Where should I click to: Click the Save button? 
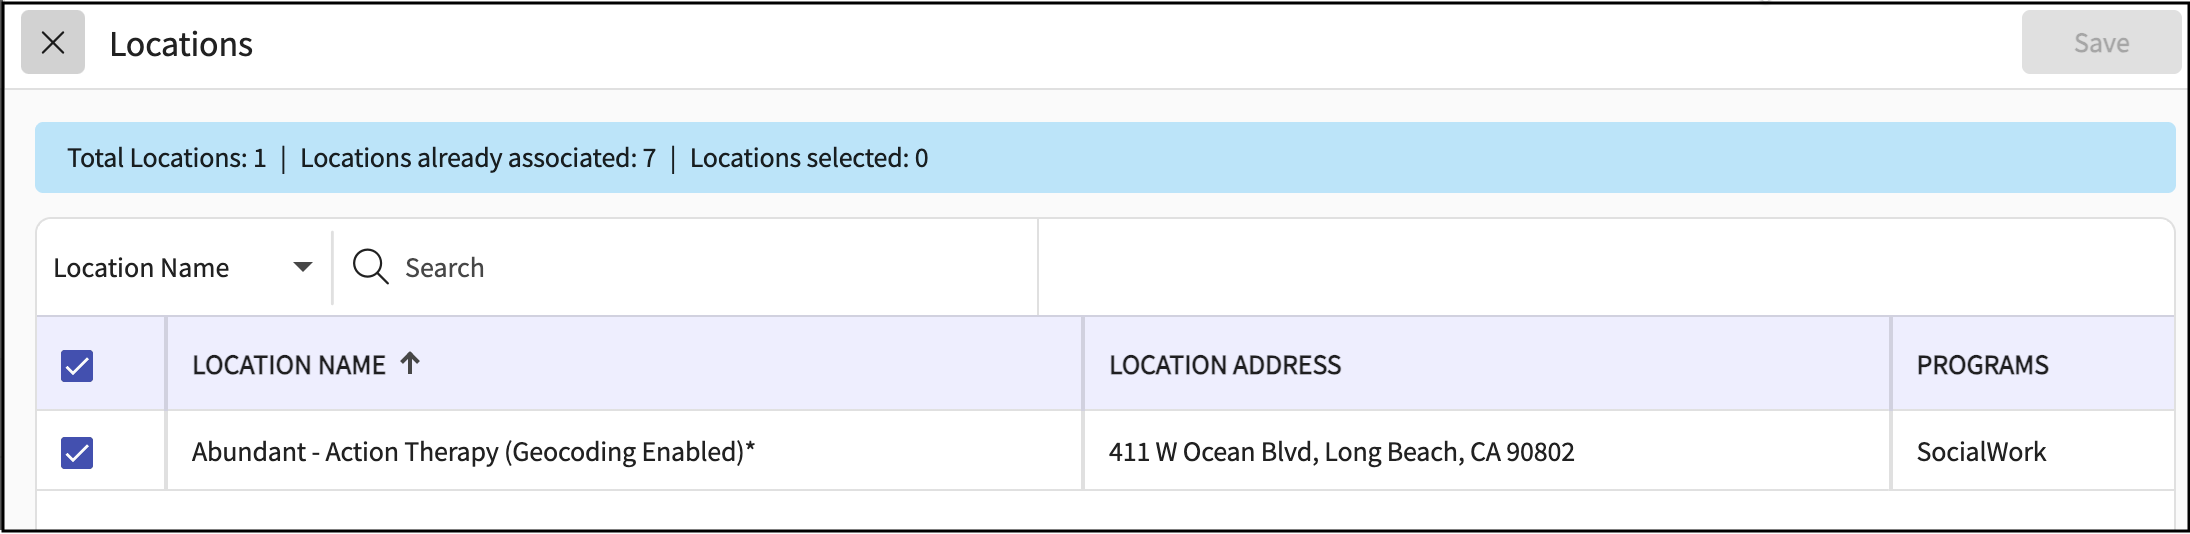coord(2100,43)
